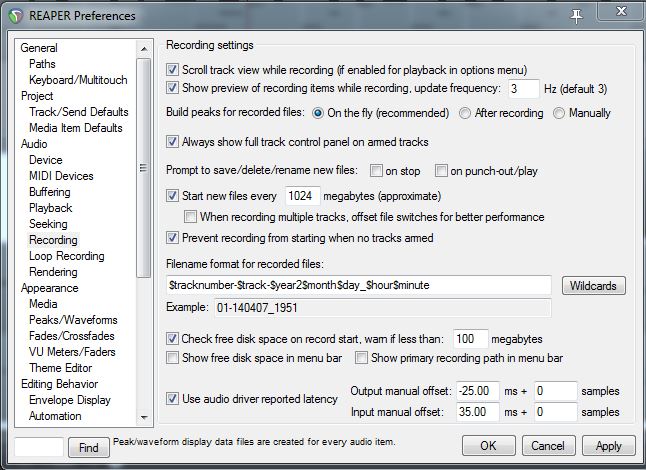Screen dimensions: 646x470
Task: Click the sidebar scroll down arrow
Action: point(144,417)
